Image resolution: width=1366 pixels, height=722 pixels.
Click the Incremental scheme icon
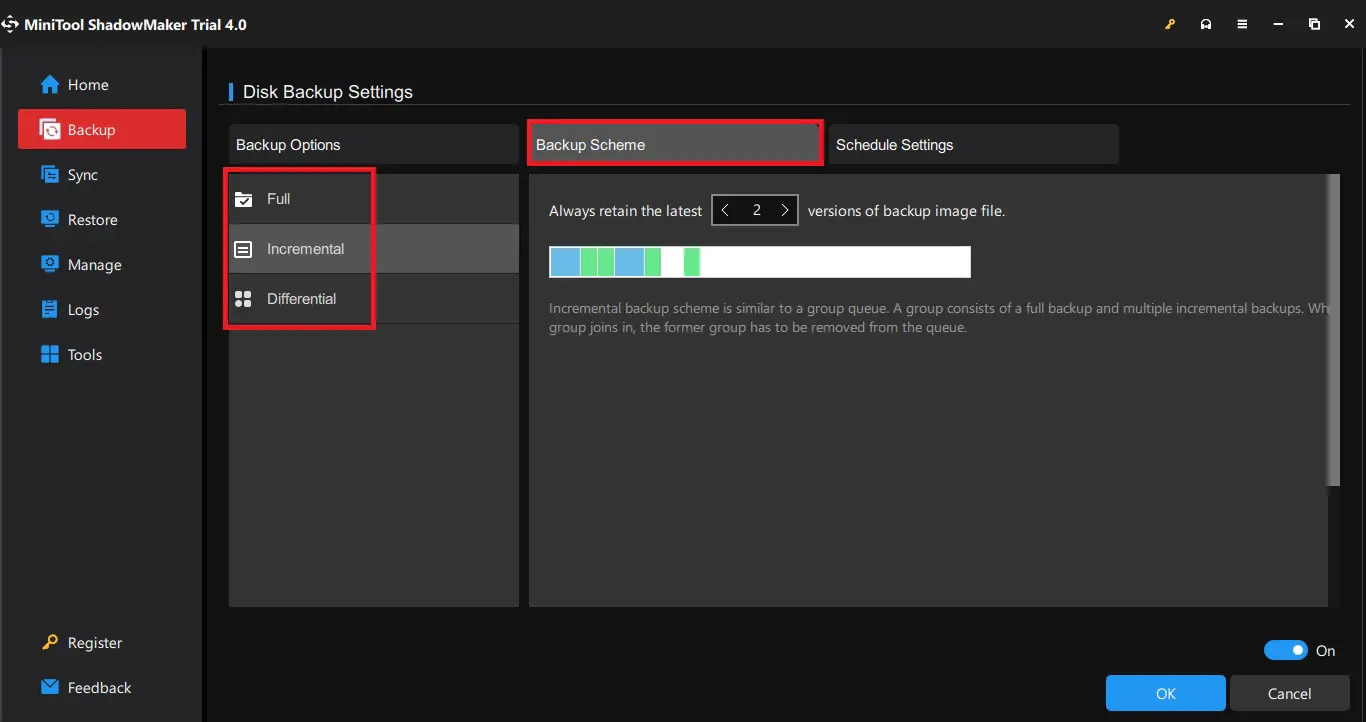[x=243, y=249]
